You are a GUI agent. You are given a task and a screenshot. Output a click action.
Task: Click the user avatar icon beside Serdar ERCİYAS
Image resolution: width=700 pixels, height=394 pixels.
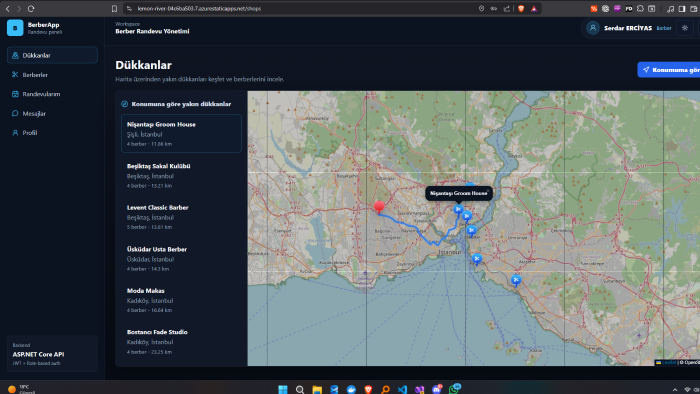point(593,28)
